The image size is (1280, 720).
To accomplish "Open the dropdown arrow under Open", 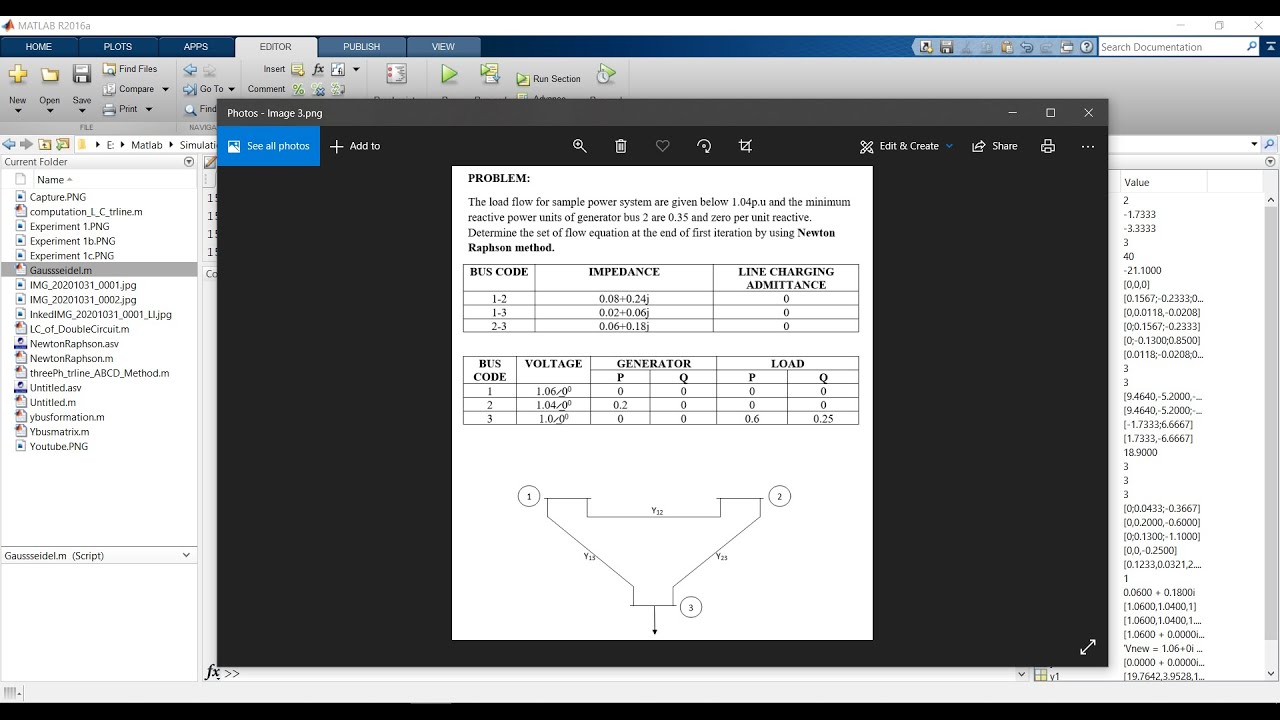I will coord(50,111).
